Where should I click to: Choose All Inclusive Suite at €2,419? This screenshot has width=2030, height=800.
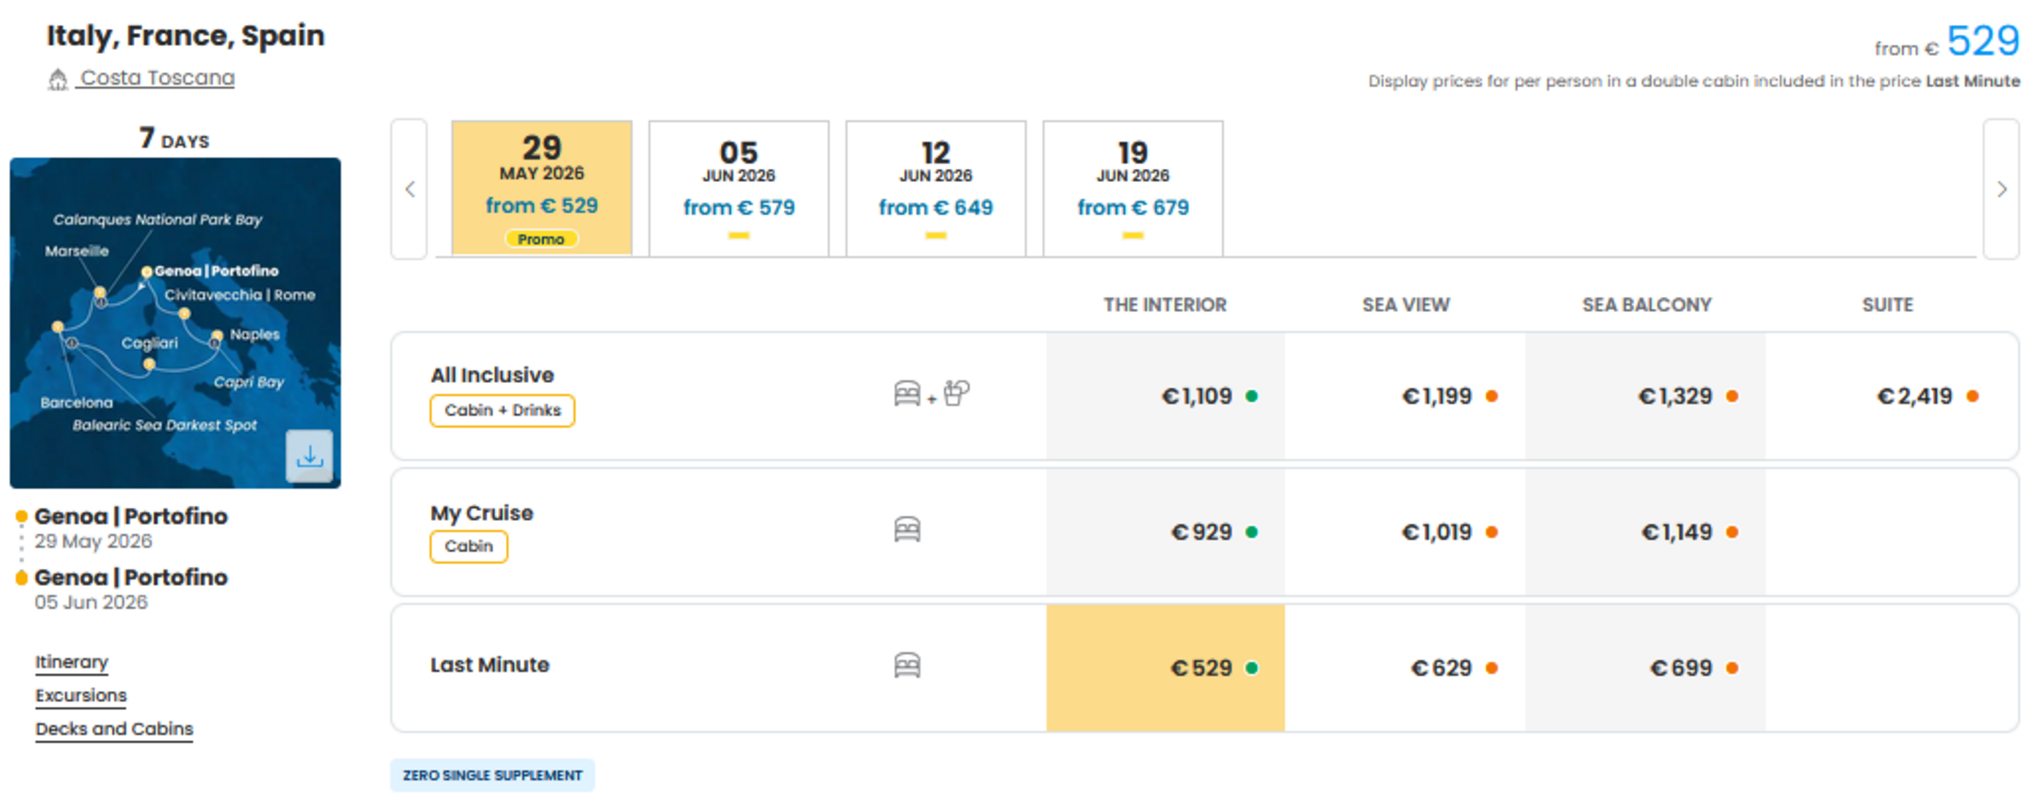(x=1892, y=396)
